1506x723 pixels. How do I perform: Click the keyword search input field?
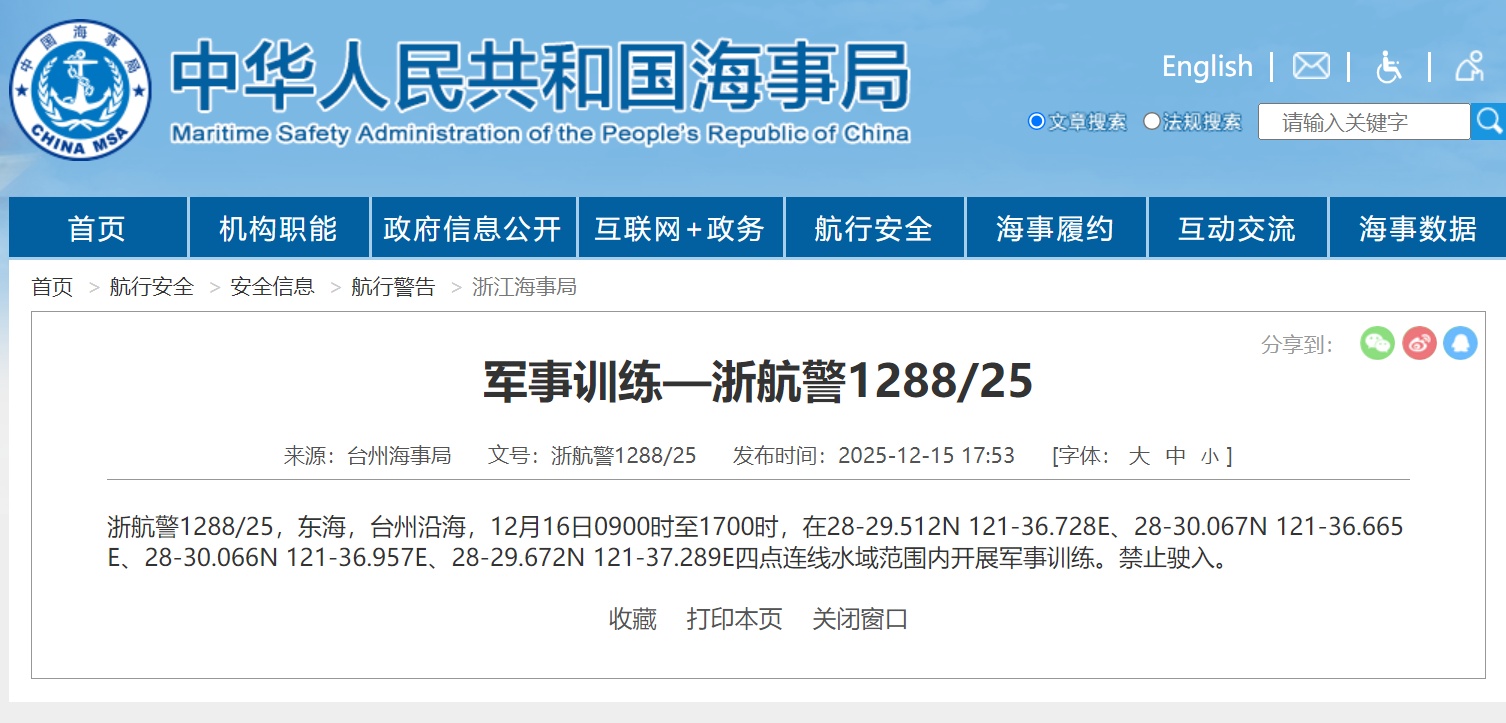[x=1363, y=120]
